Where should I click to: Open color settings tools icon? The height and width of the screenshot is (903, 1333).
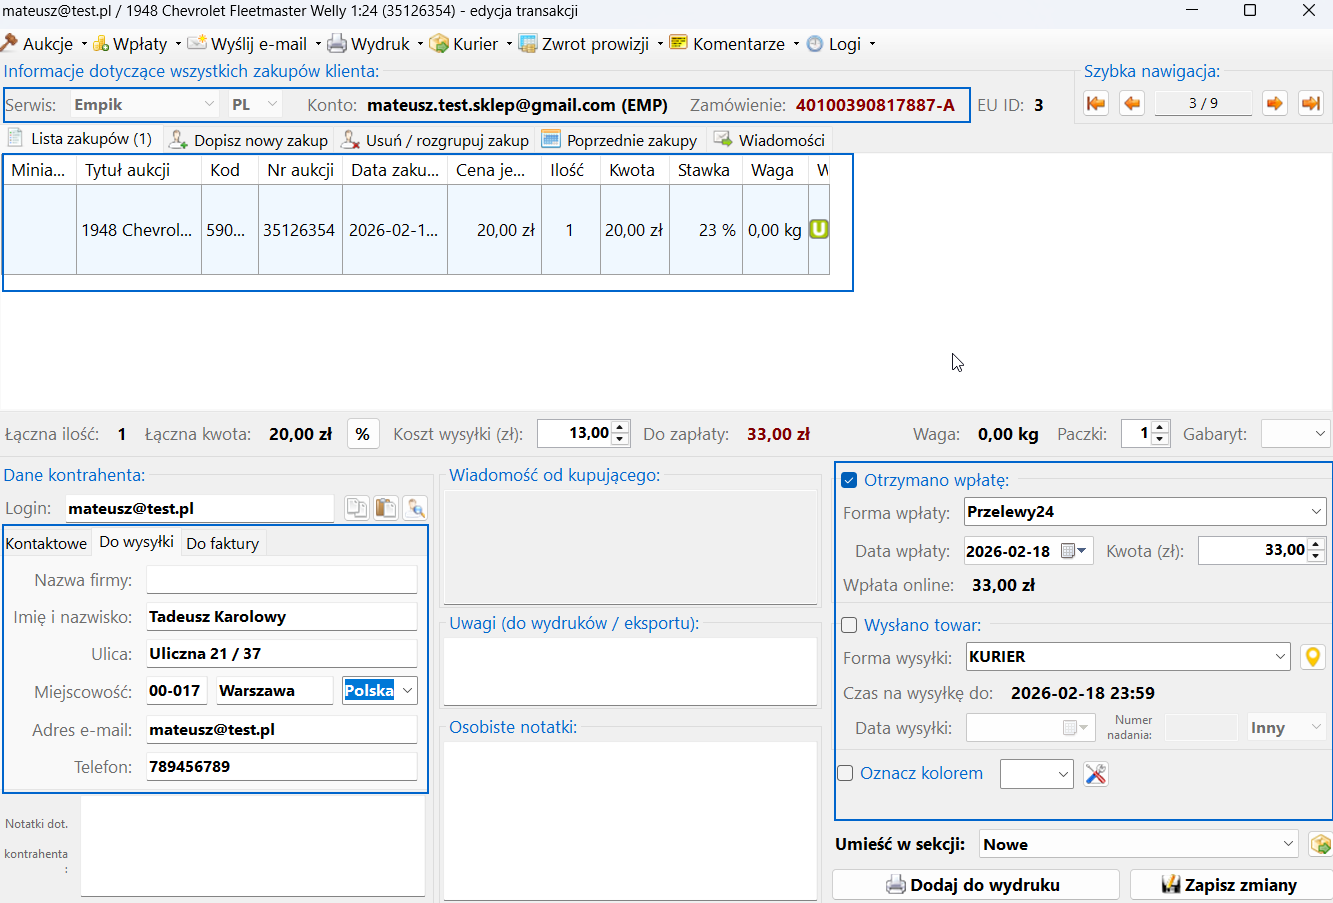pos(1096,774)
